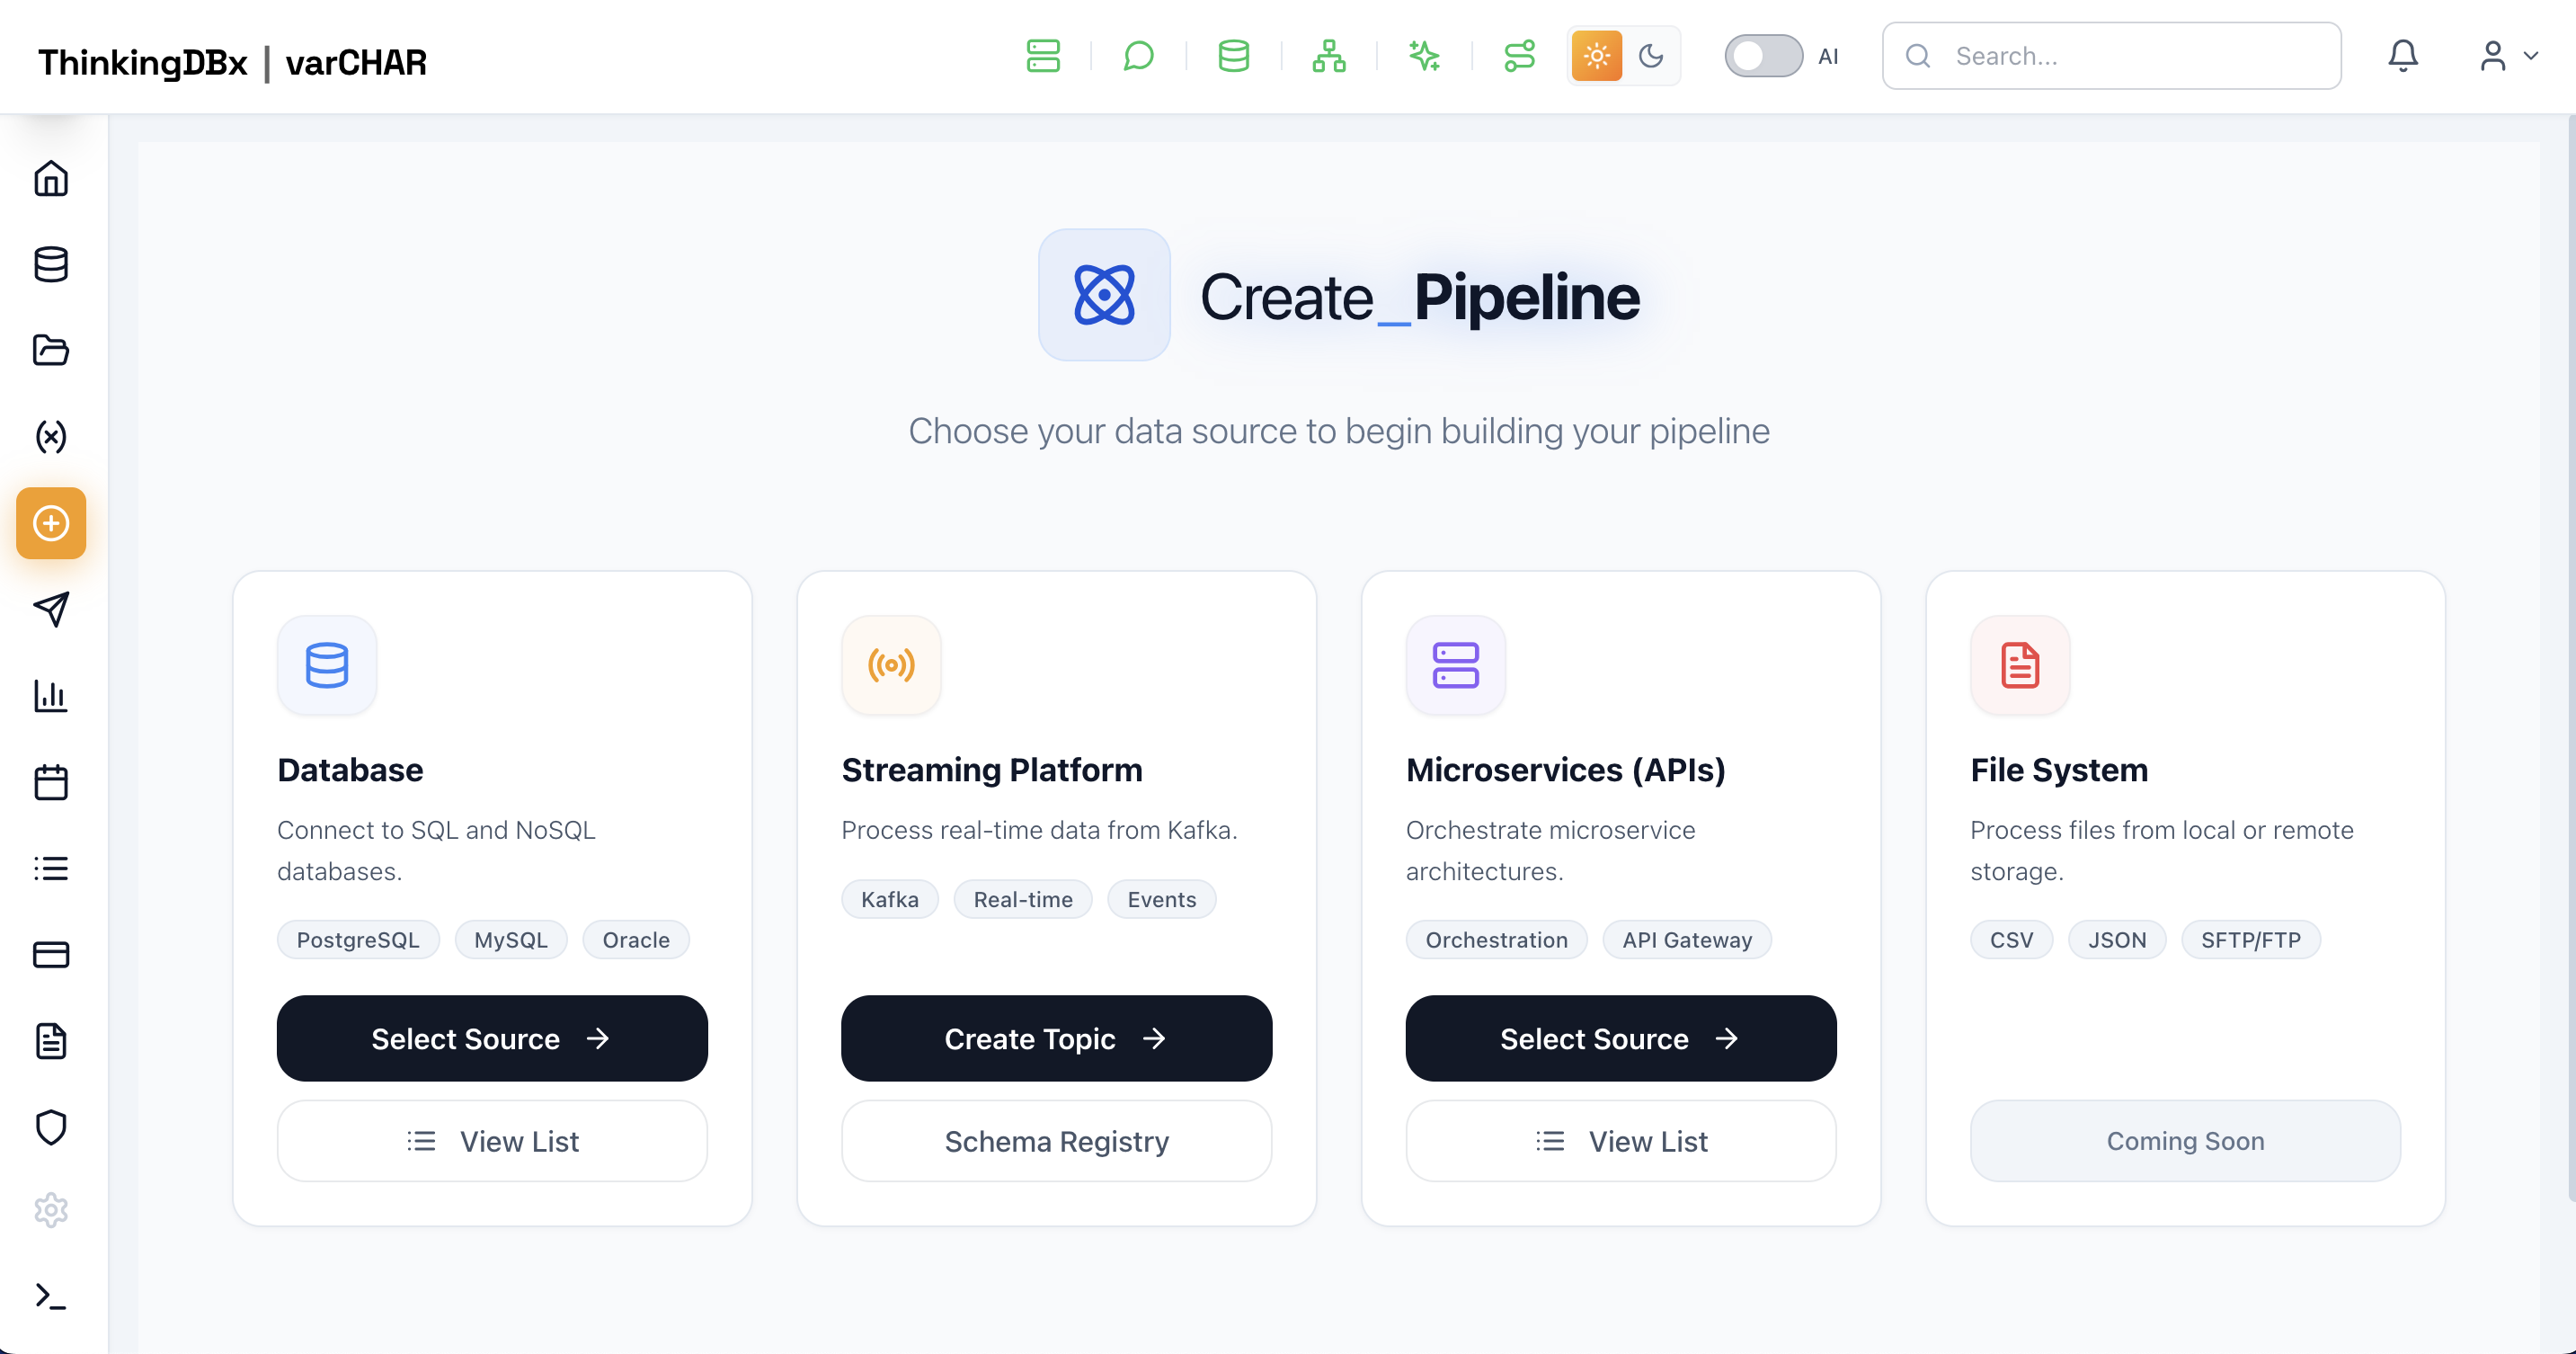Click Create Topic button
The width and height of the screenshot is (2576, 1354).
(x=1056, y=1038)
